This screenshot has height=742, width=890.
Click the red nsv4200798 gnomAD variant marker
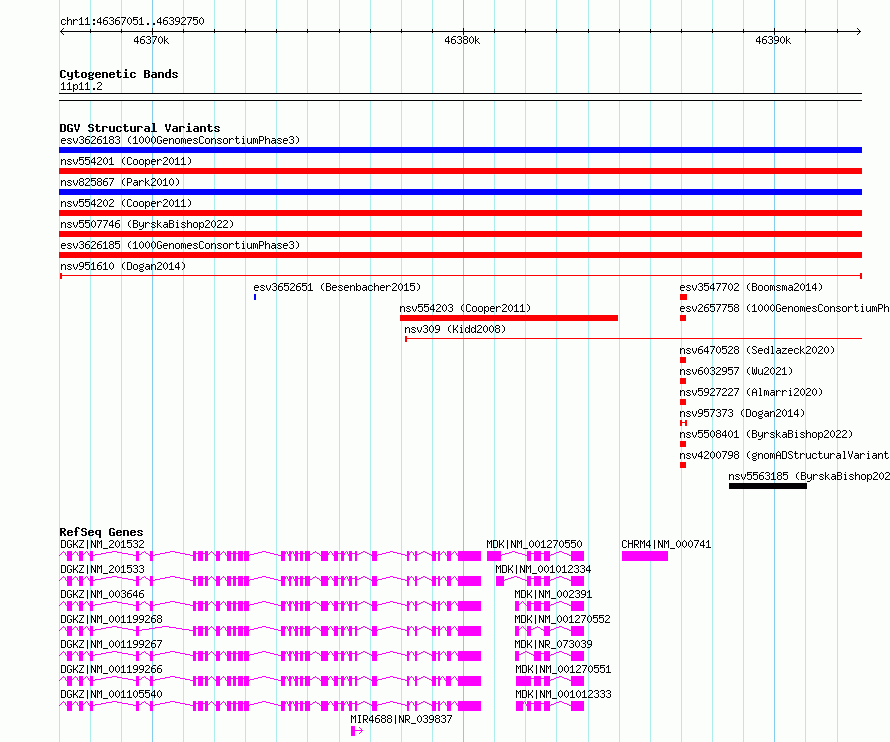683,465
